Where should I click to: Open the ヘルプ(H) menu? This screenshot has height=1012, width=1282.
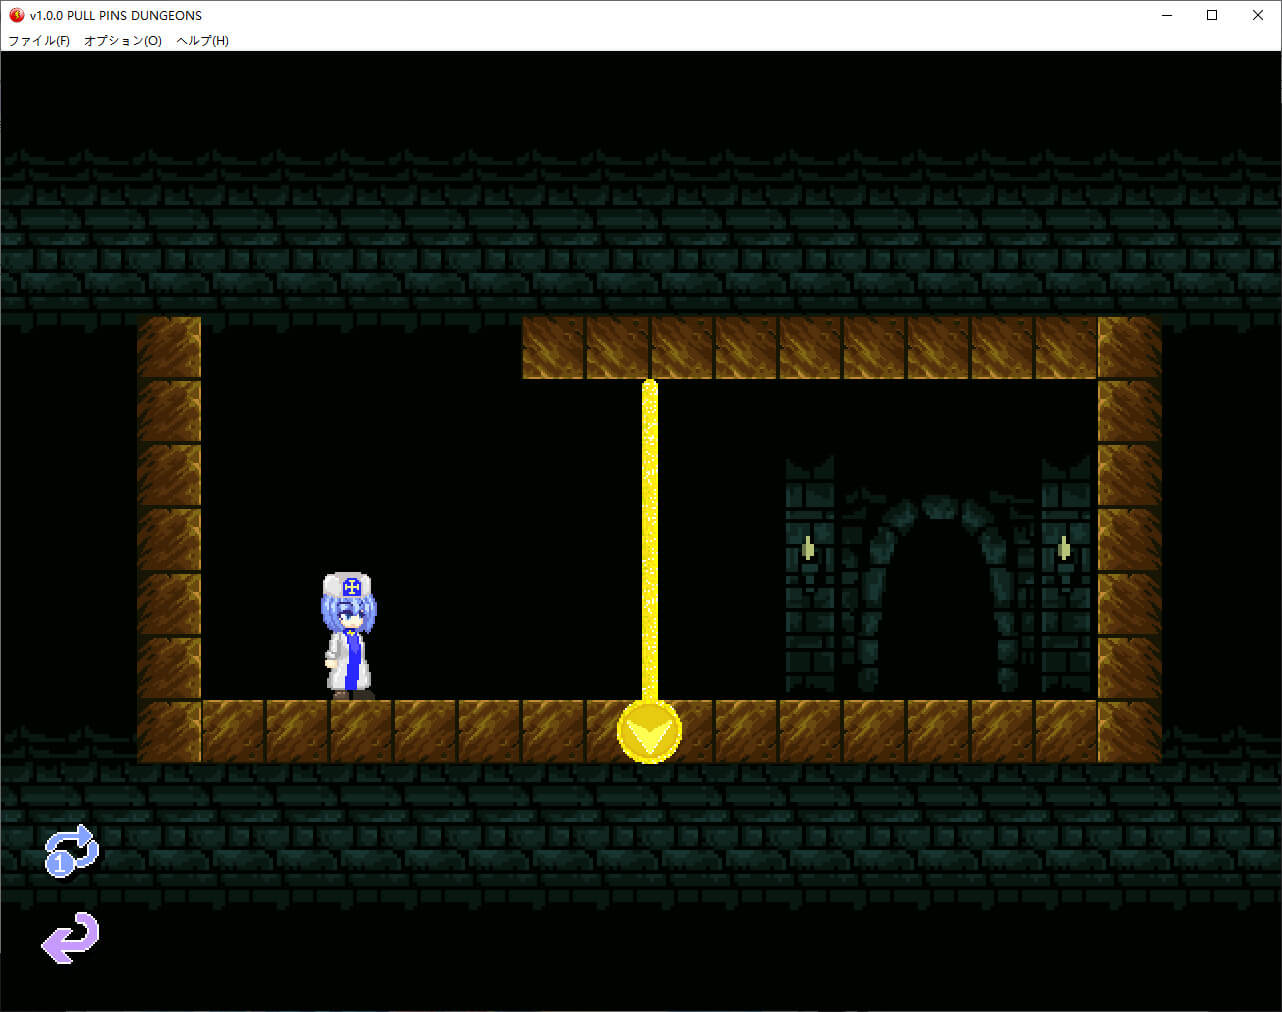point(202,41)
